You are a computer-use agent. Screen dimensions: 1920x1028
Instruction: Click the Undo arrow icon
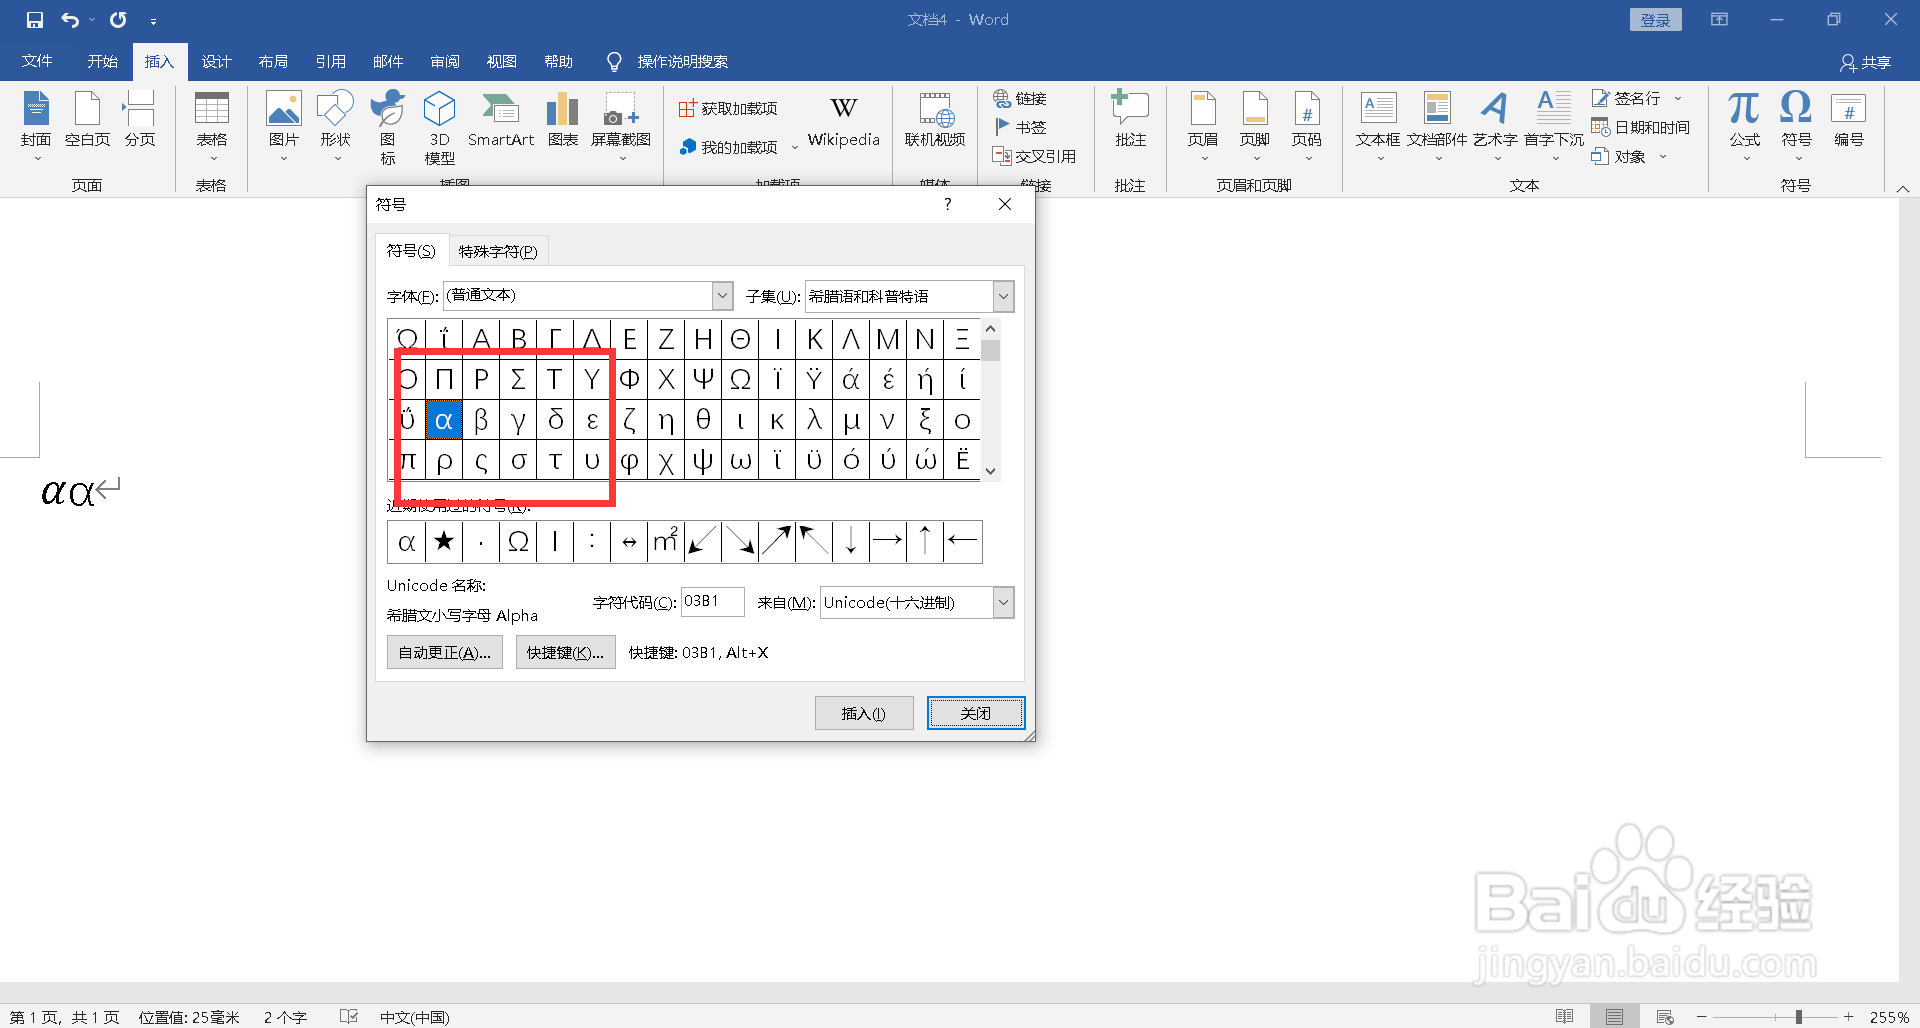pyautogui.click(x=70, y=20)
